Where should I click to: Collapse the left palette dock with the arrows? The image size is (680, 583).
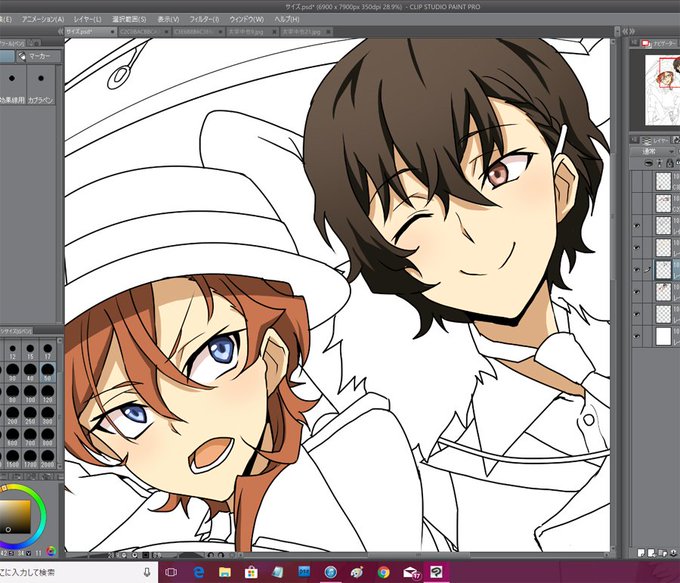pos(61,32)
